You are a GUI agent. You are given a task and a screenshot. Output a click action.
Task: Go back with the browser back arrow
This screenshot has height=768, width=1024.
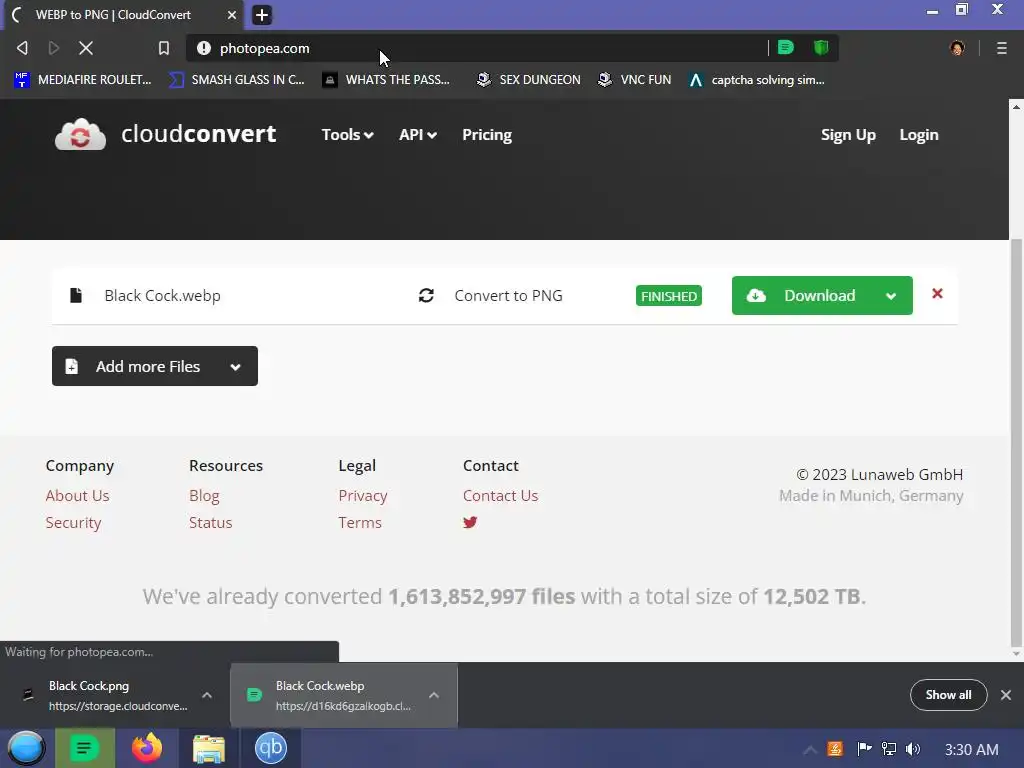tap(22, 48)
